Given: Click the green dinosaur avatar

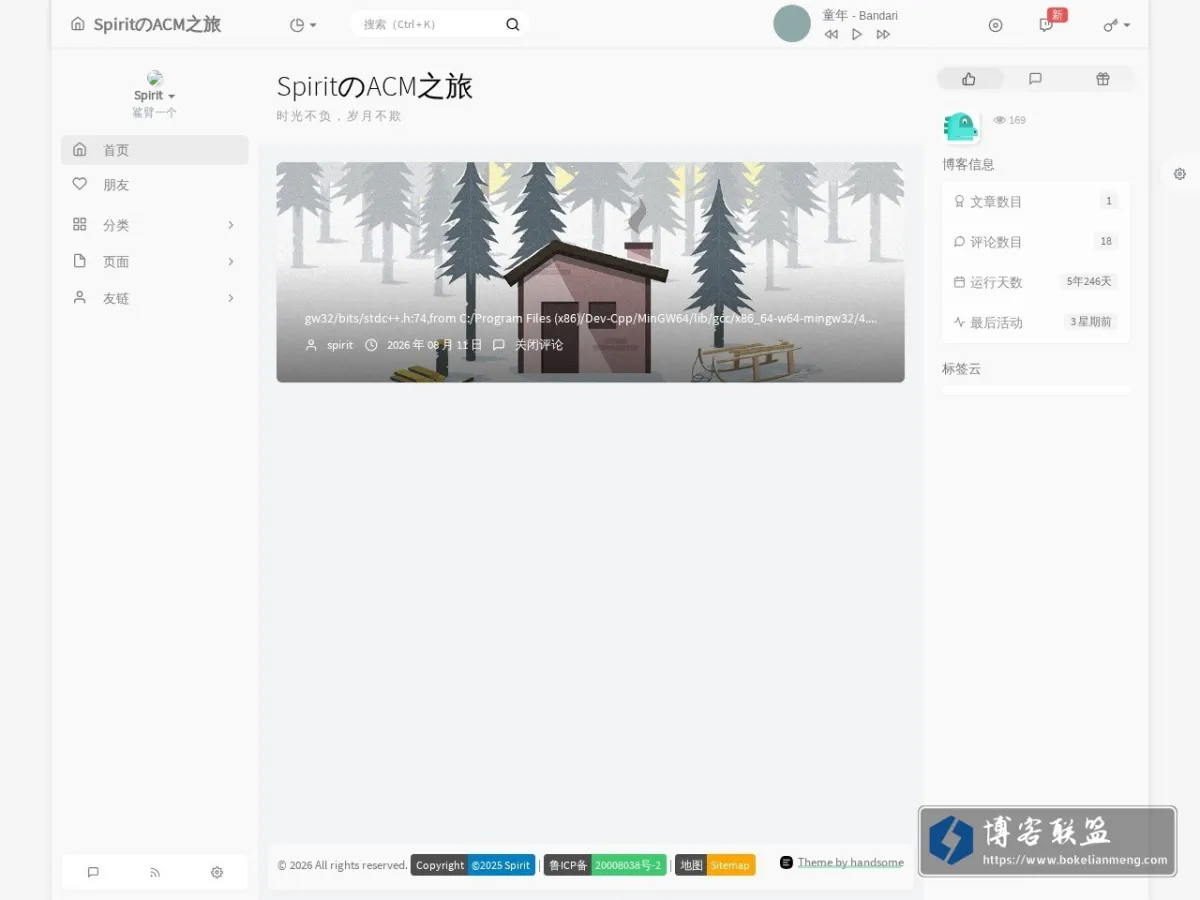Looking at the screenshot, I should [x=960, y=126].
